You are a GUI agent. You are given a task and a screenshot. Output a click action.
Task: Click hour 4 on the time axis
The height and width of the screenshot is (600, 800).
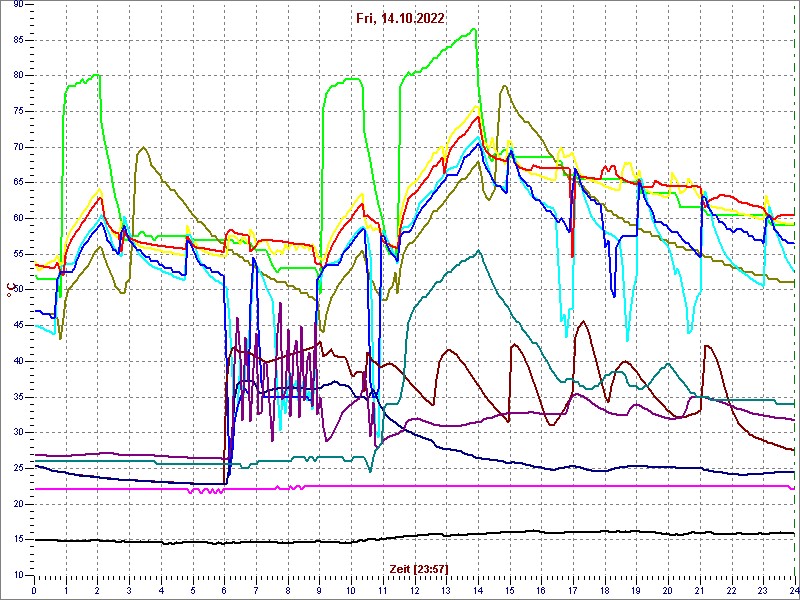[161, 590]
